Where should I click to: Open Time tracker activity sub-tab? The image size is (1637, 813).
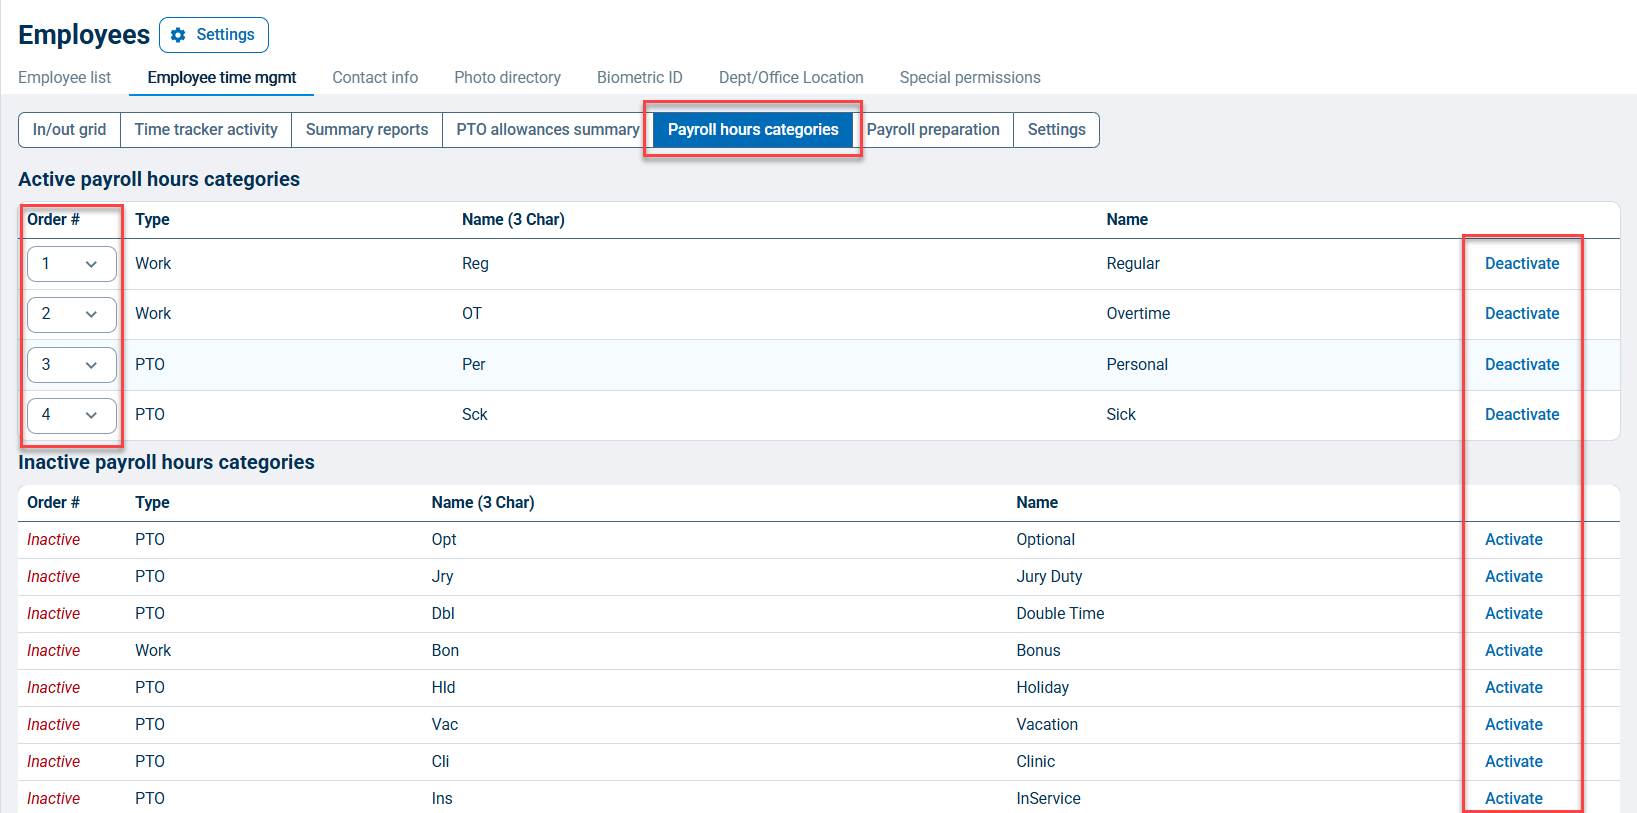coord(206,130)
